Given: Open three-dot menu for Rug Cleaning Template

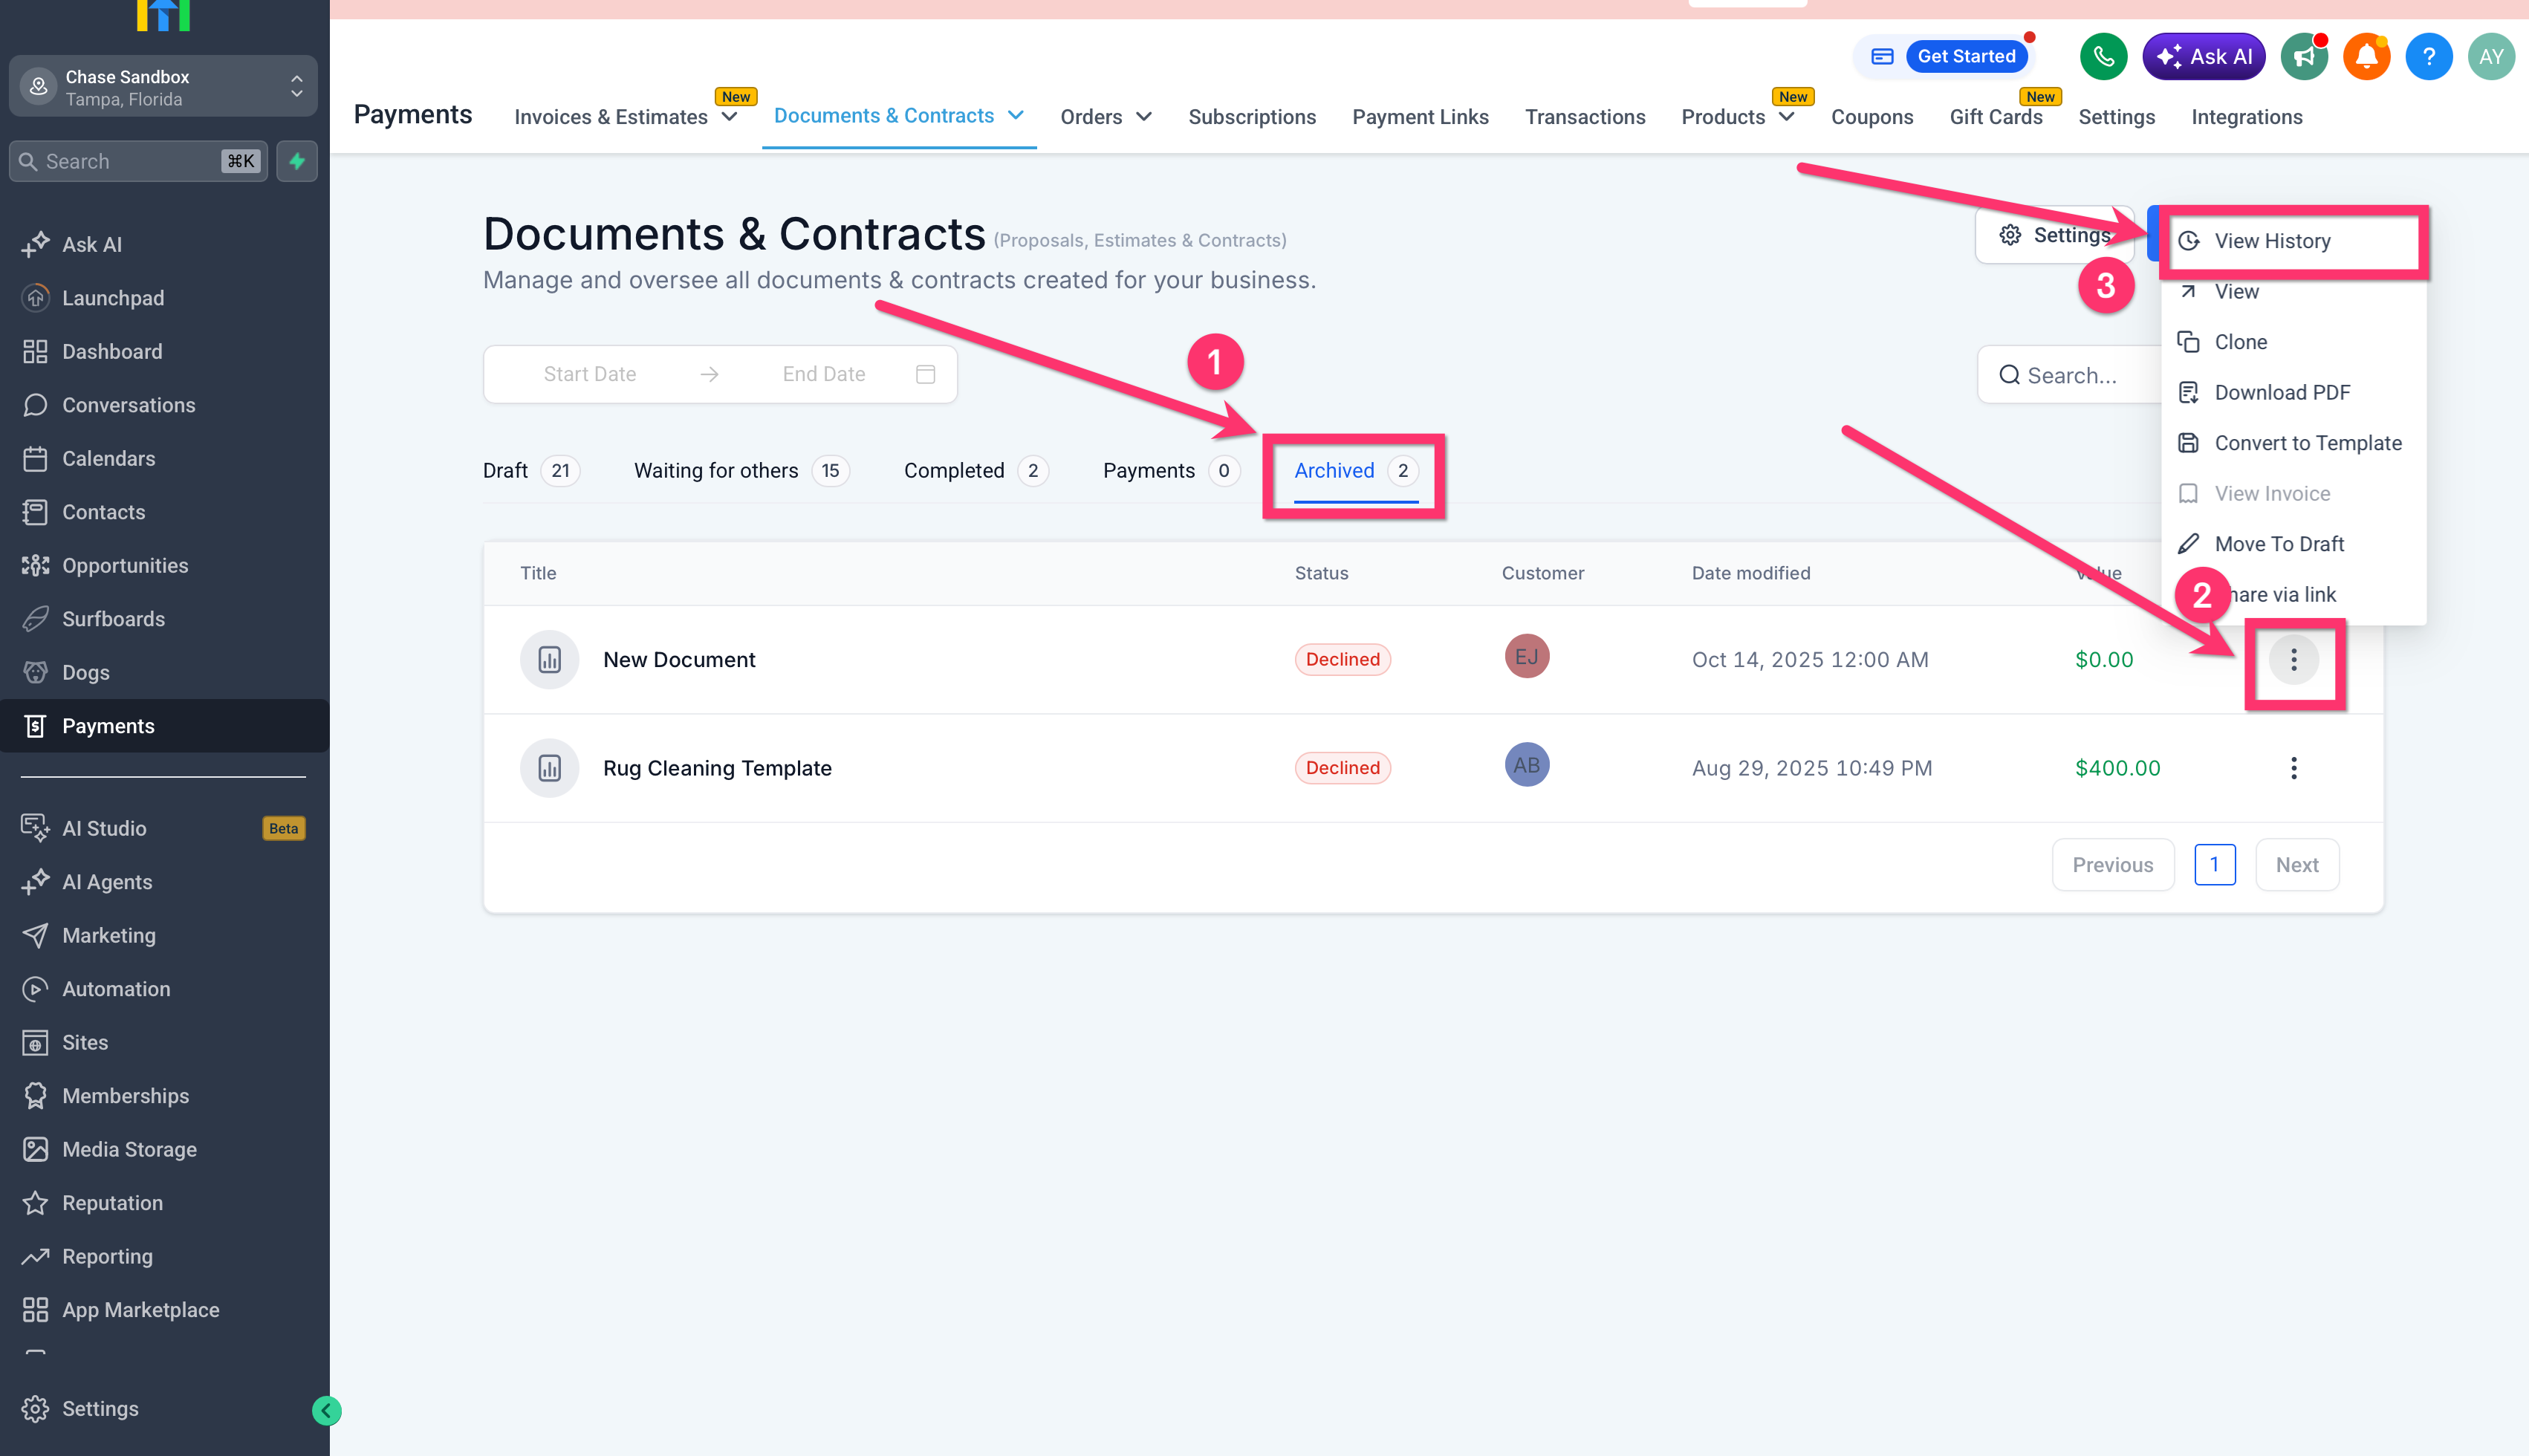Looking at the screenshot, I should click(2293, 768).
